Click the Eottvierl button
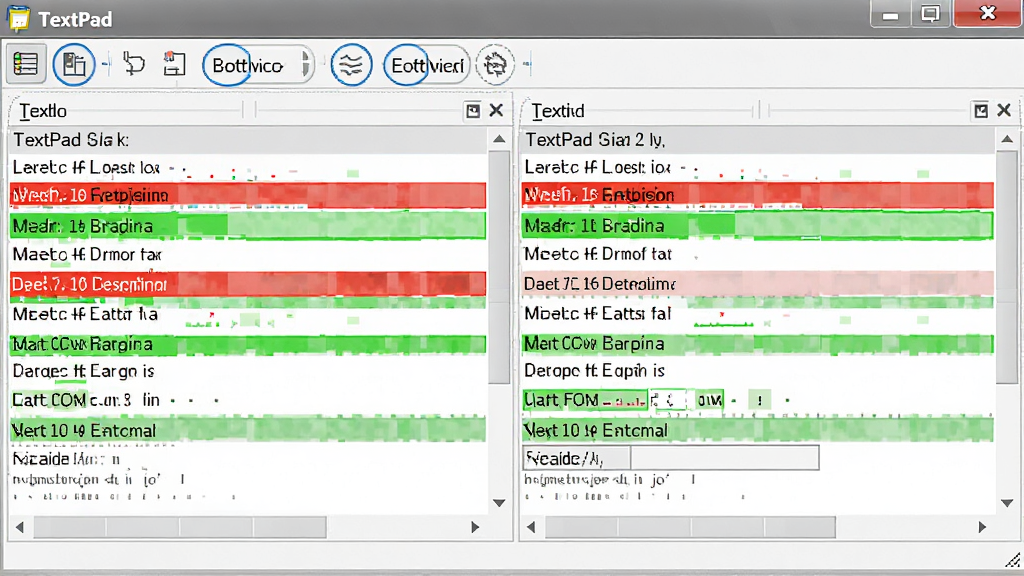The image size is (1024, 576). [426, 65]
